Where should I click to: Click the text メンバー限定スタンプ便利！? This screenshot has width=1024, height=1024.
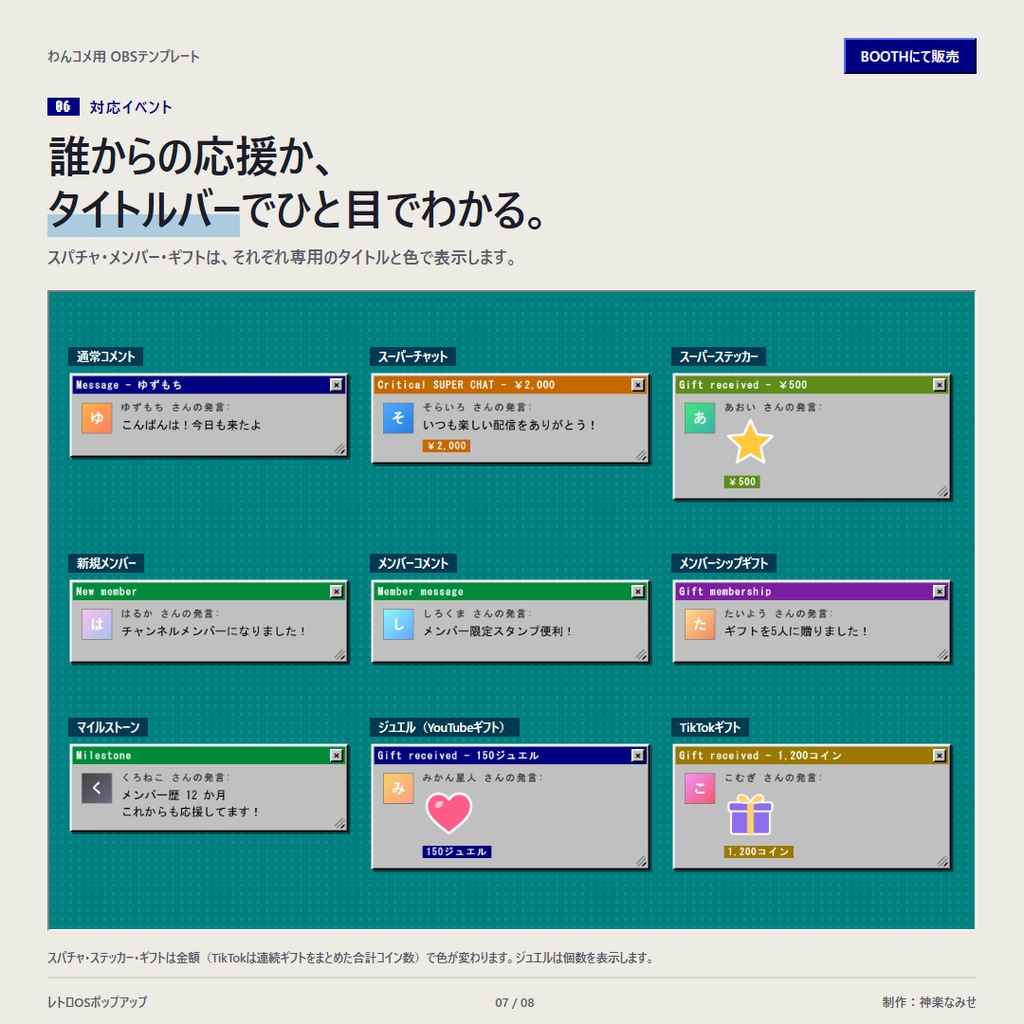point(498,632)
